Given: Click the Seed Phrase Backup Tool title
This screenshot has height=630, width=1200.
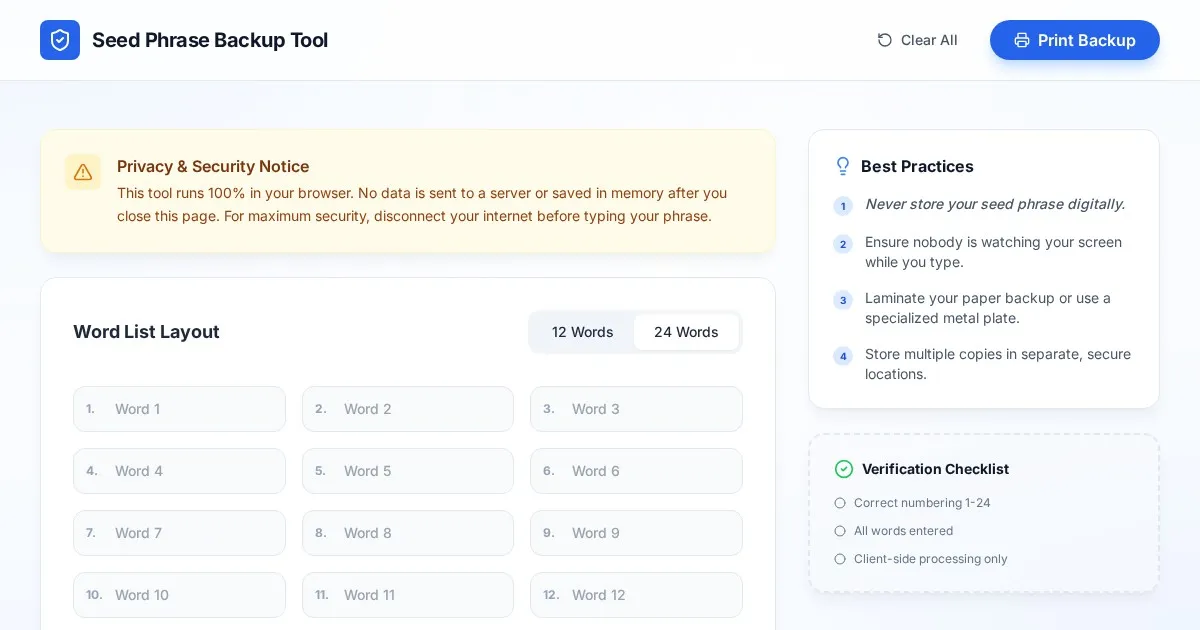Looking at the screenshot, I should pos(210,40).
